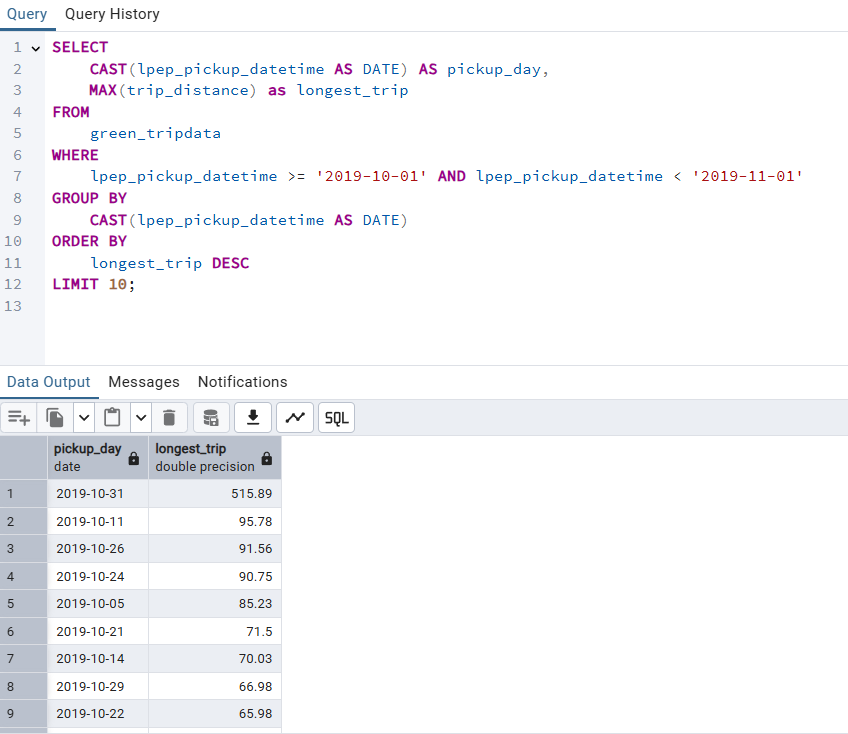Select cell 71.5
This screenshot has width=848, height=734.
coord(215,632)
